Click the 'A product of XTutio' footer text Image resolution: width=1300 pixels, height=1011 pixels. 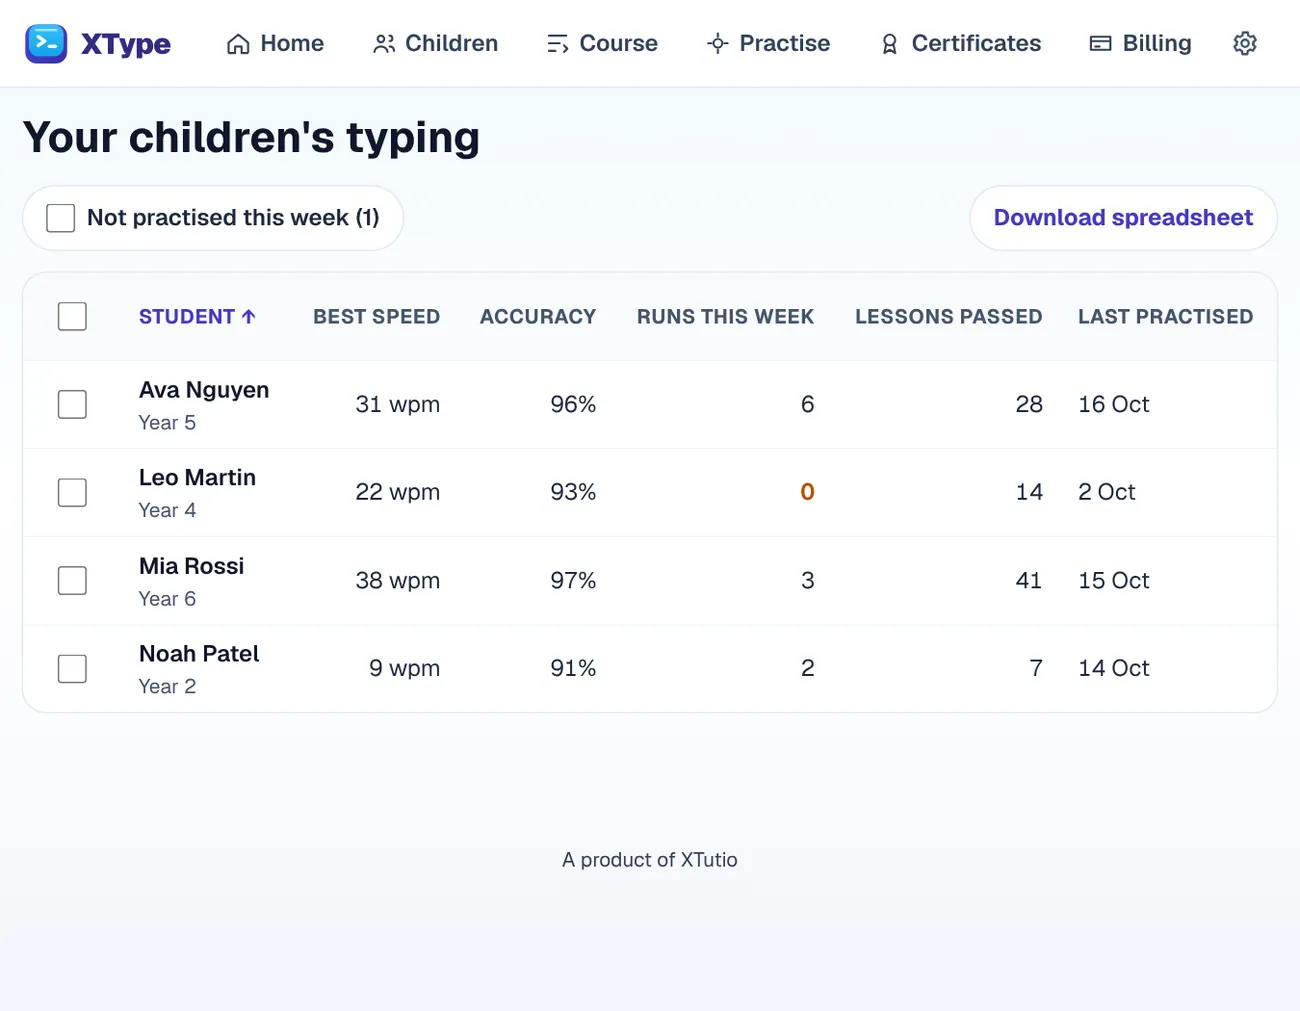pyautogui.click(x=650, y=860)
